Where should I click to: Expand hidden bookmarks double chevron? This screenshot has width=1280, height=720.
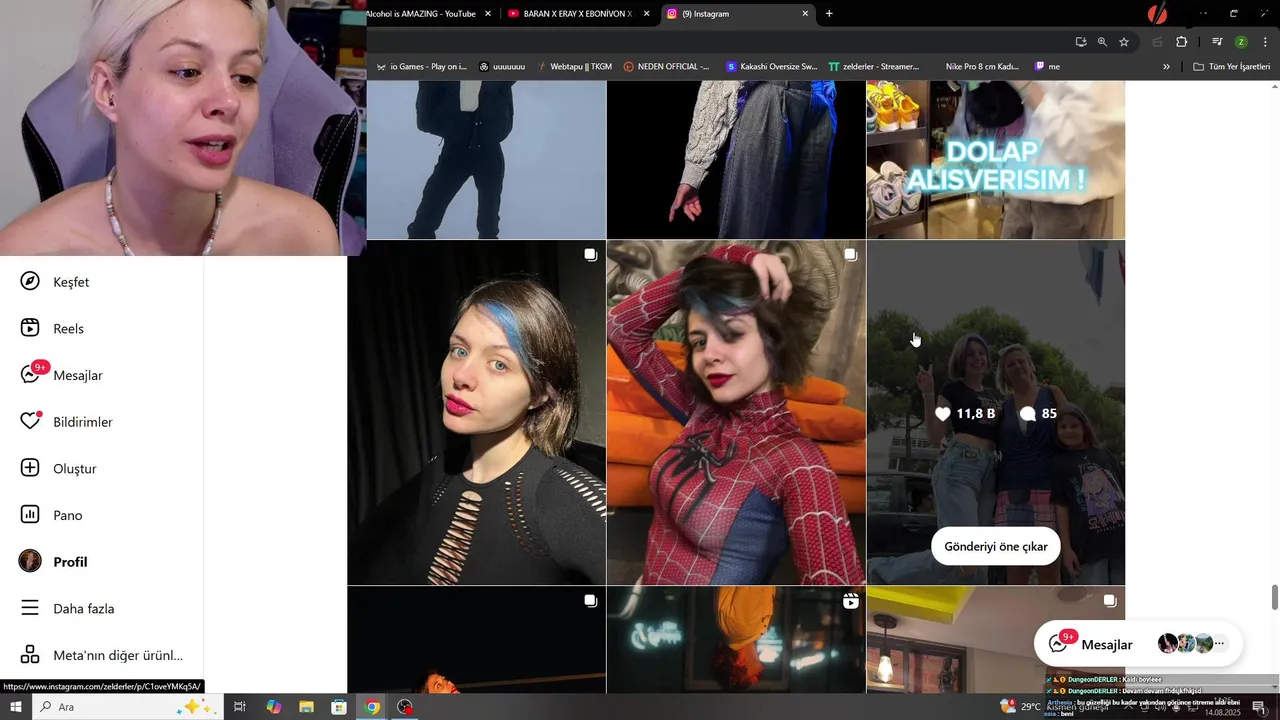point(1166,67)
